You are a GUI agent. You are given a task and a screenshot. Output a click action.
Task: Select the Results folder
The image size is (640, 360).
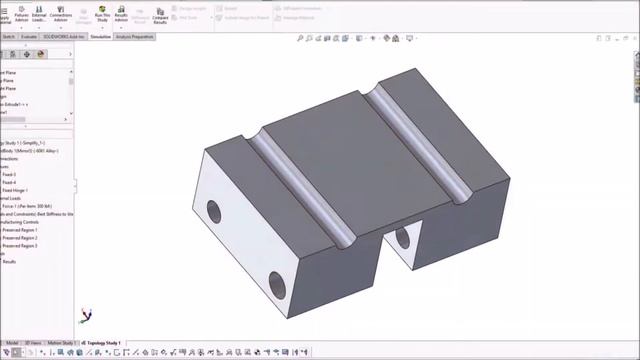pos(9,262)
